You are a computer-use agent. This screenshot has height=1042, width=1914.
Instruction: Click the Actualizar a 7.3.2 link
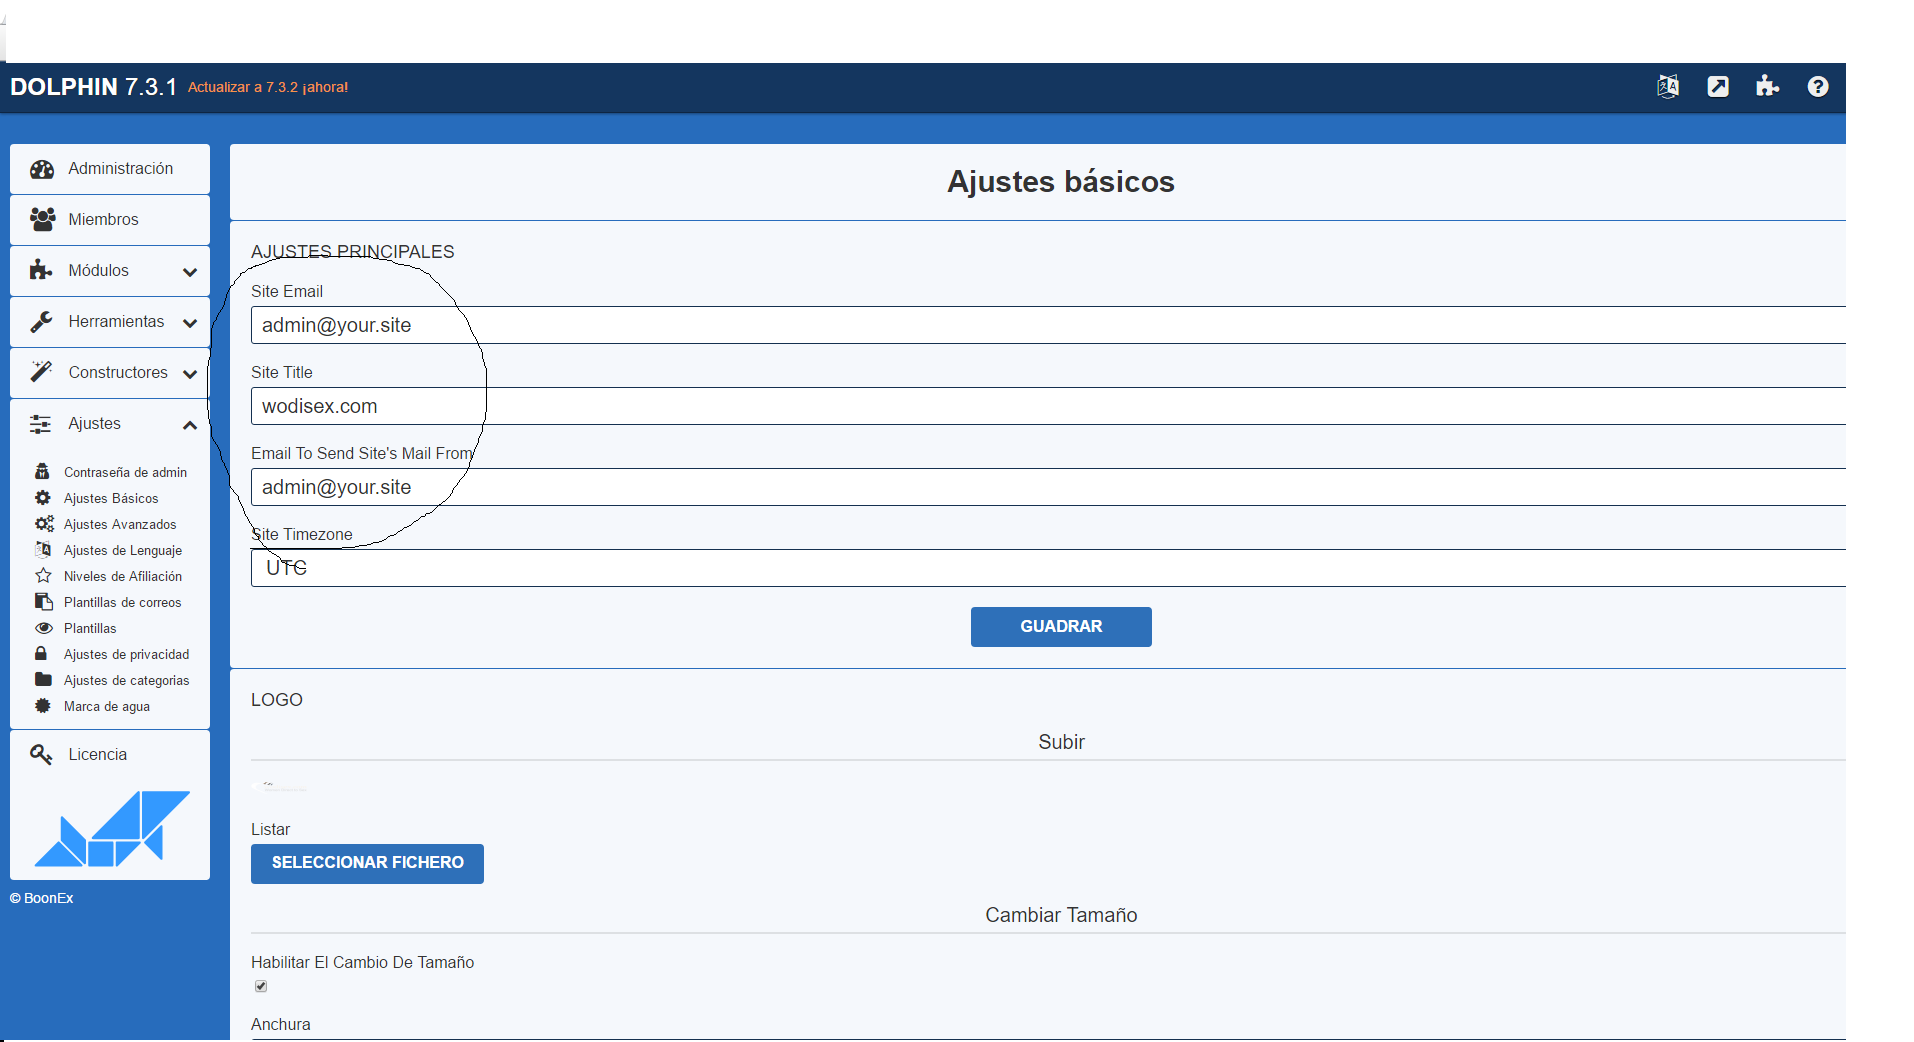tap(268, 87)
